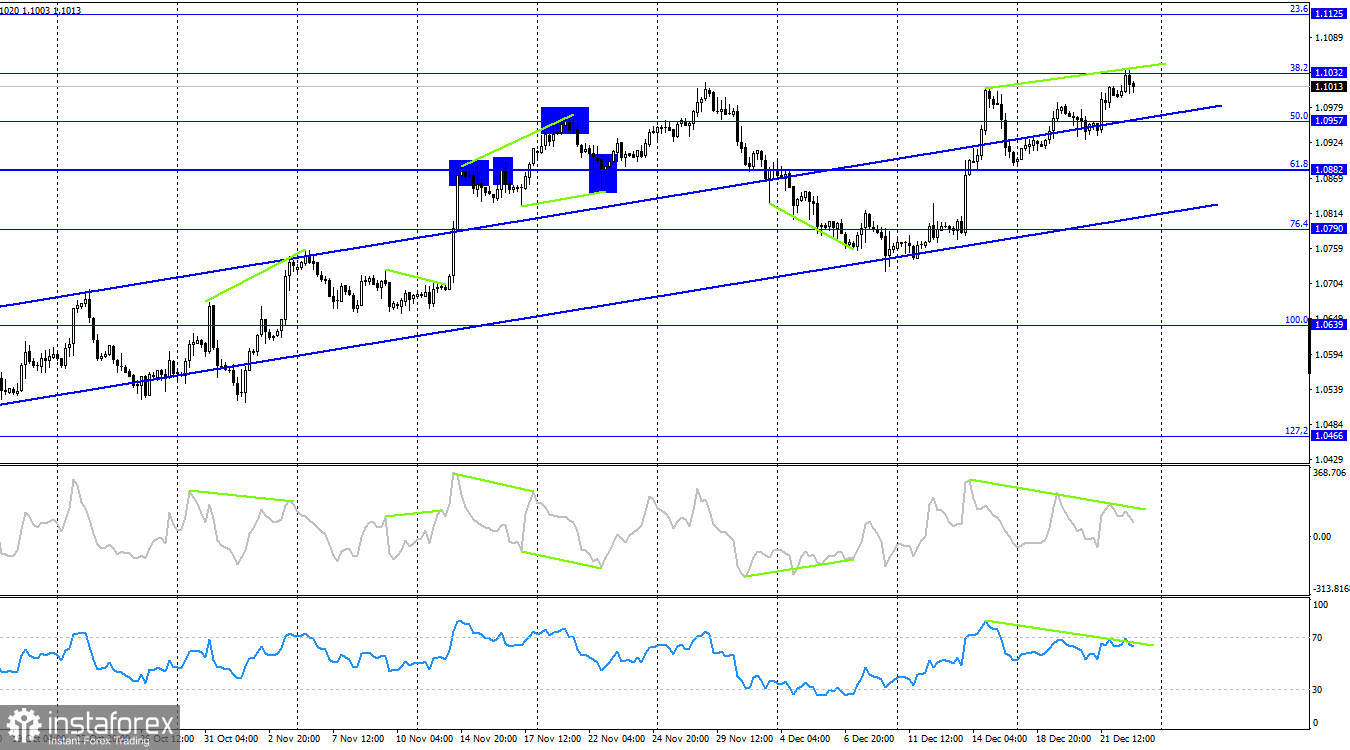Click the 29 Nov 12:00 time label
This screenshot has height=750, width=1350.
[x=743, y=738]
